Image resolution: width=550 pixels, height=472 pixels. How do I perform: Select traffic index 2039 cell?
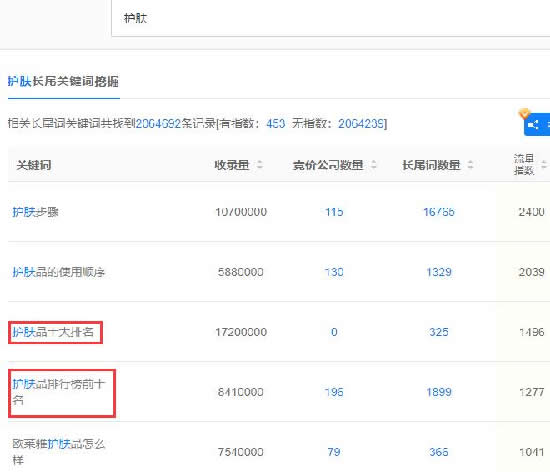pos(531,272)
